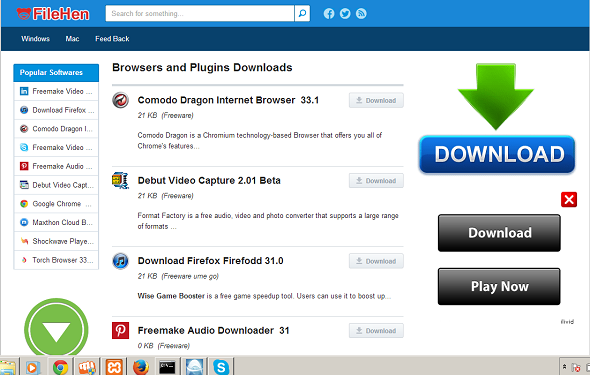Open the RSS feed icon
Image resolution: width=590 pixels, height=375 pixels.
point(361,14)
